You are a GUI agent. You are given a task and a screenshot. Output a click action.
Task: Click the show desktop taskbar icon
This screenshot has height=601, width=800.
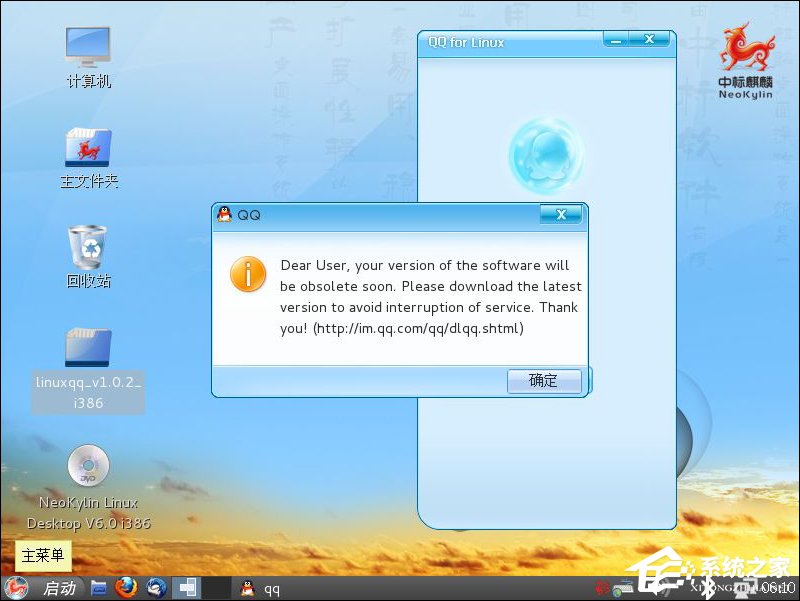187,588
